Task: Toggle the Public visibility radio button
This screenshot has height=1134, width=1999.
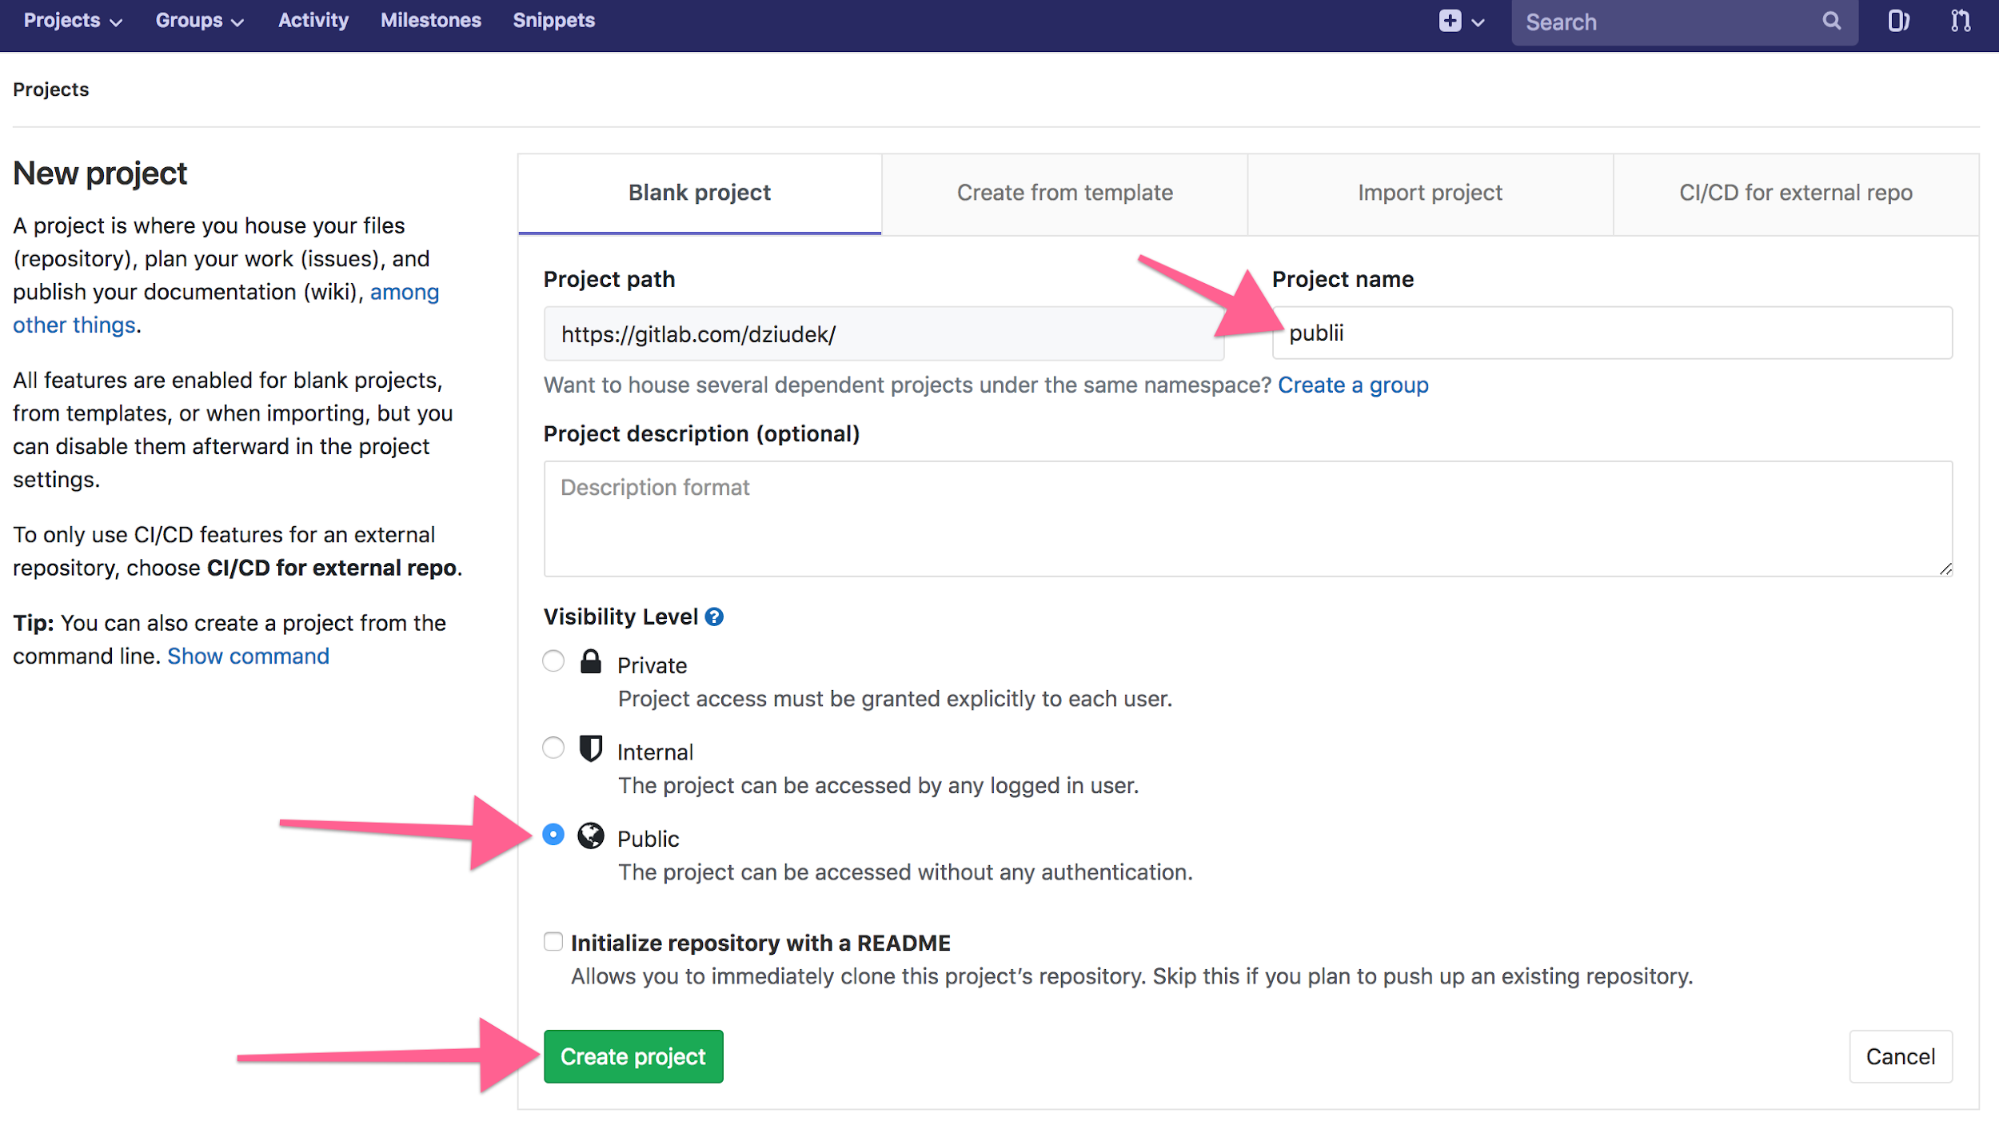Action: pyautogui.click(x=553, y=836)
